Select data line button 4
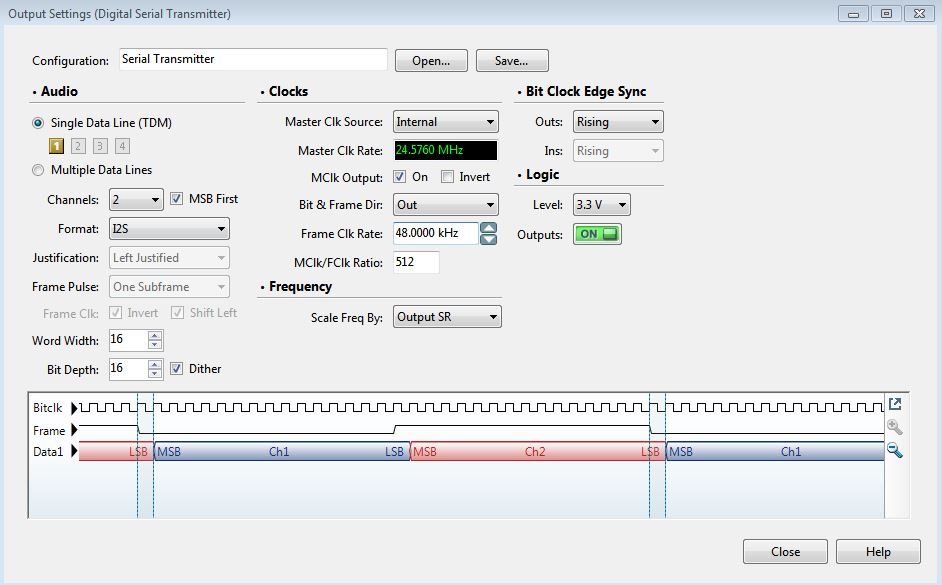Screen dimensions: 942x585 (122, 146)
